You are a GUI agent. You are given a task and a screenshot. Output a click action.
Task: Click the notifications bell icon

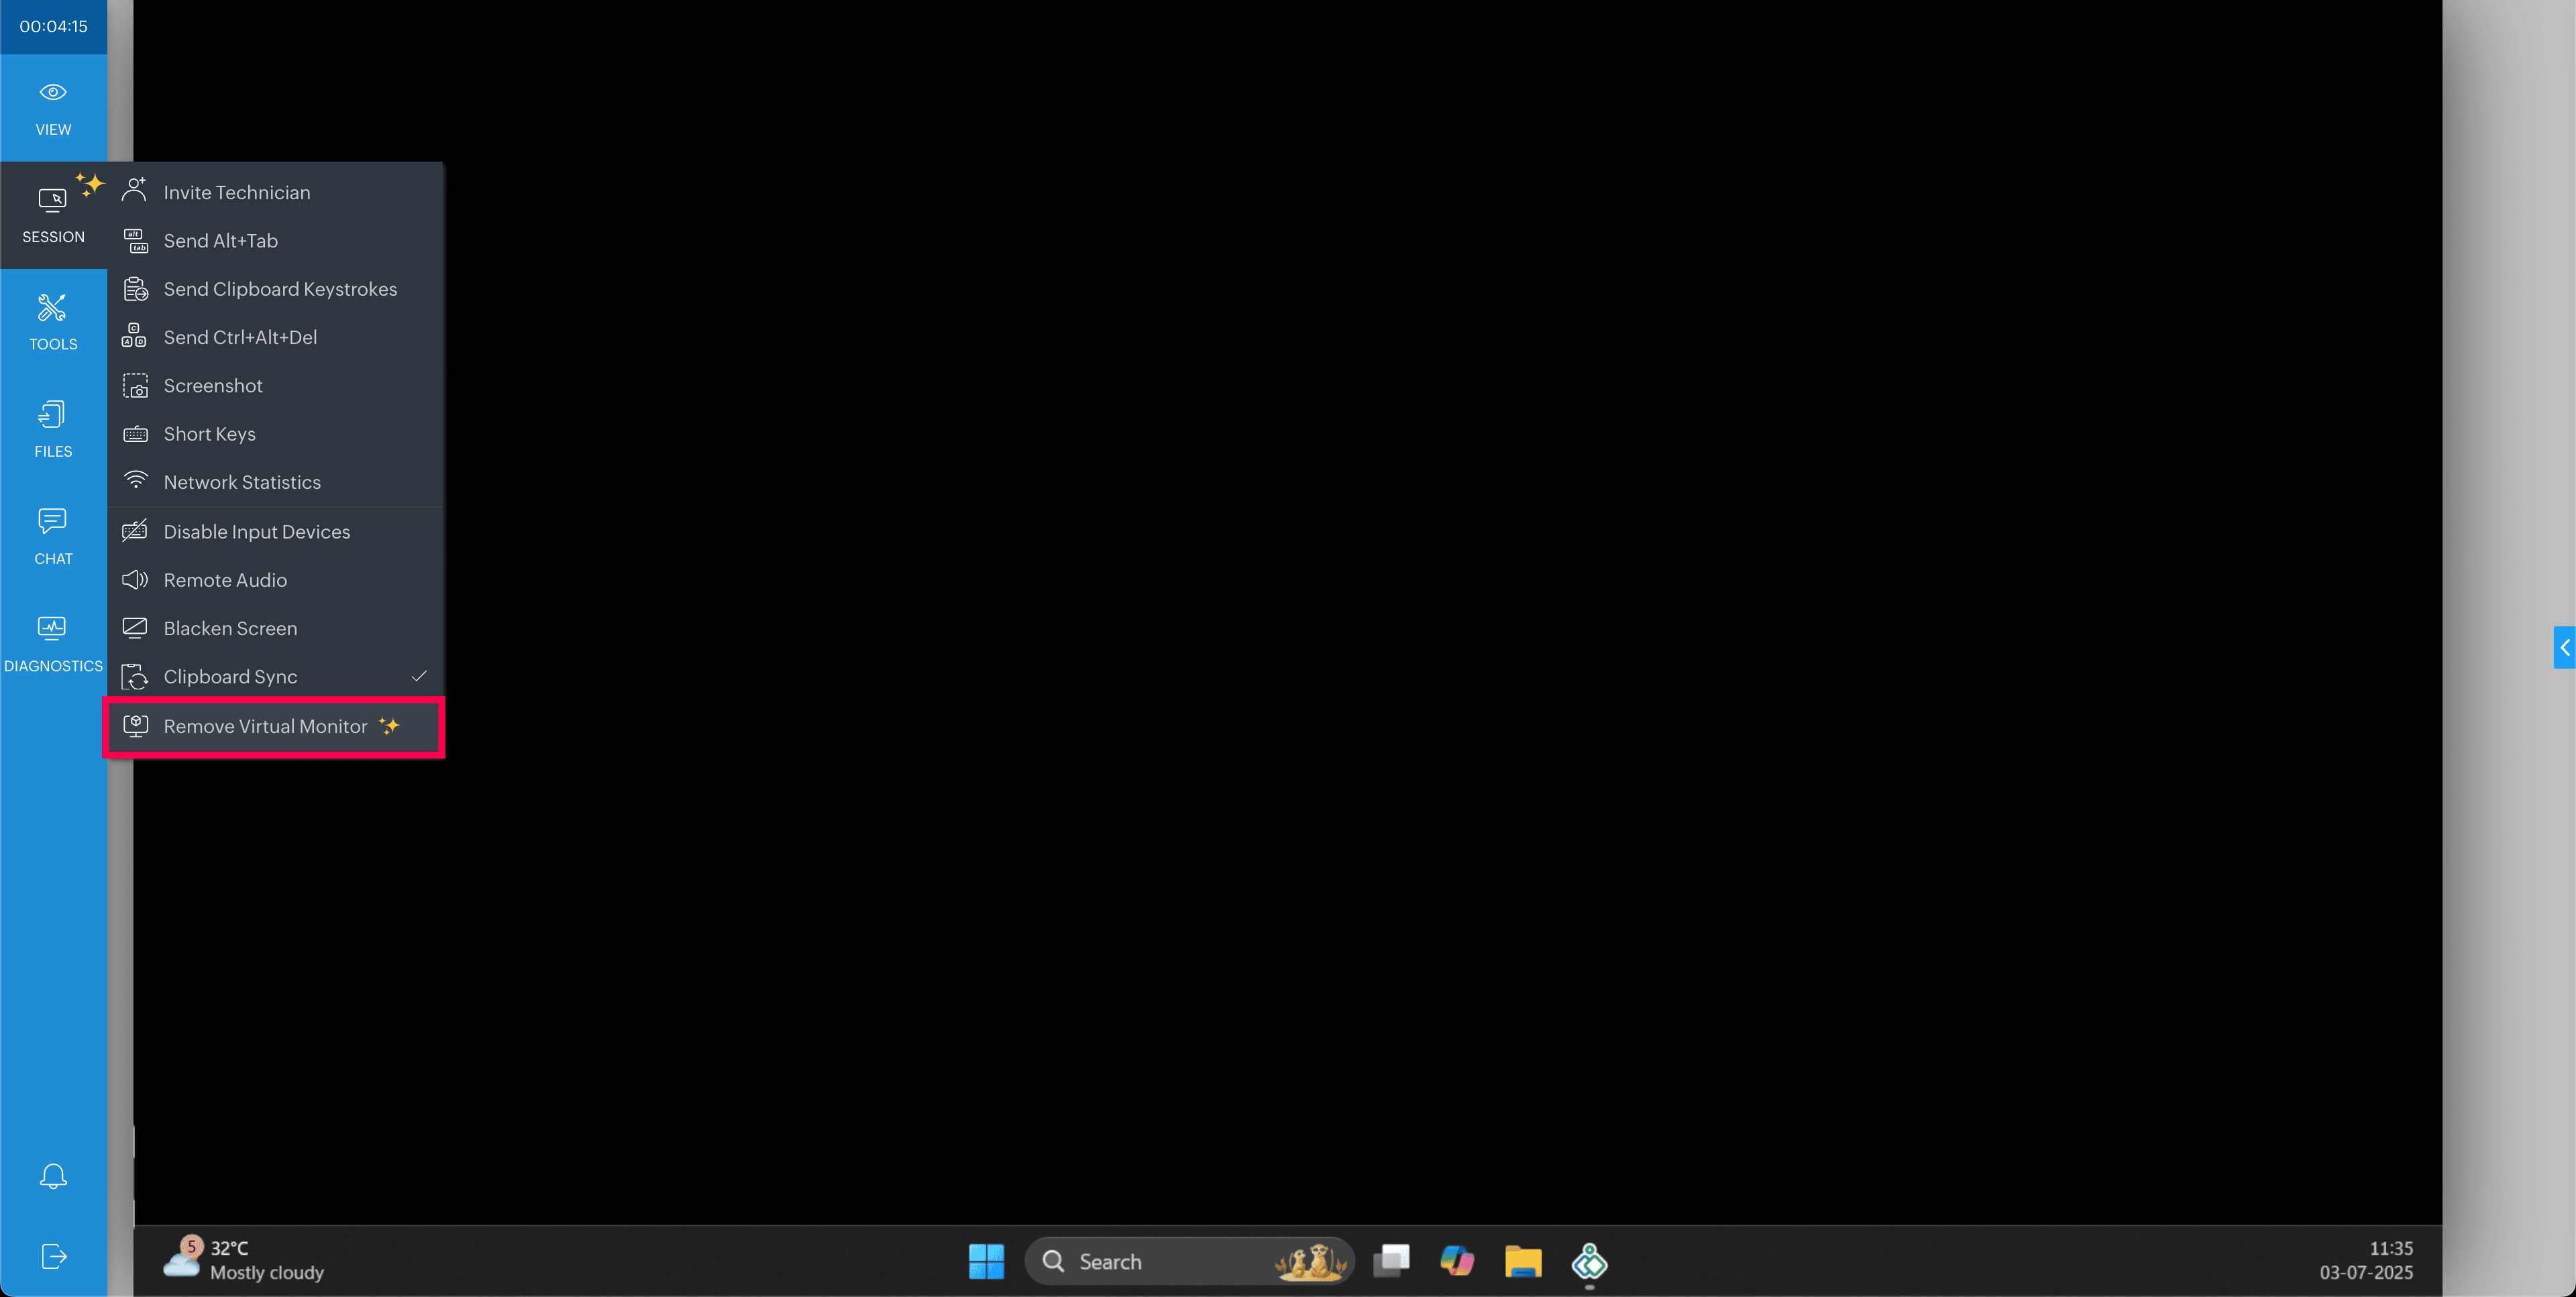pyautogui.click(x=53, y=1175)
